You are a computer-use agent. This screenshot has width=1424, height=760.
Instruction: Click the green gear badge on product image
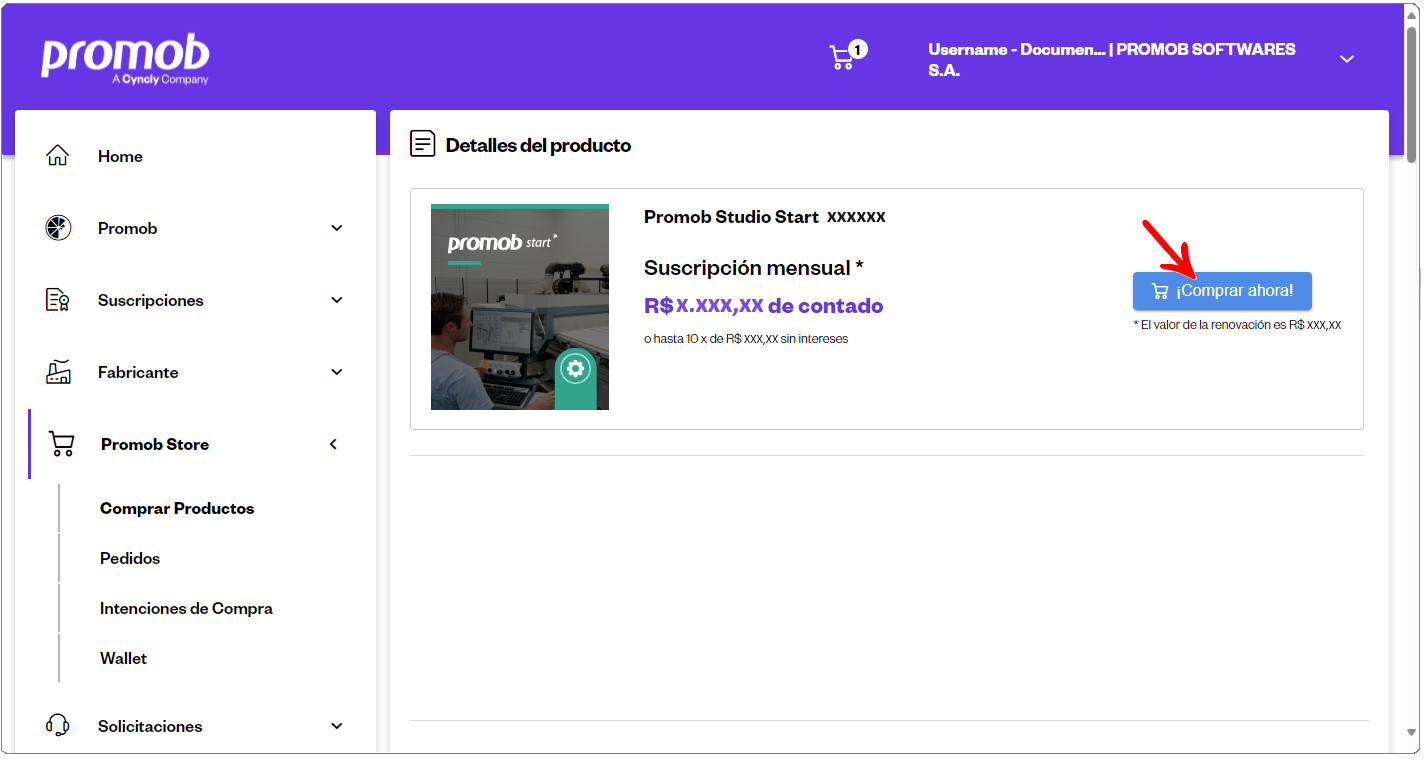pyautogui.click(x=575, y=368)
